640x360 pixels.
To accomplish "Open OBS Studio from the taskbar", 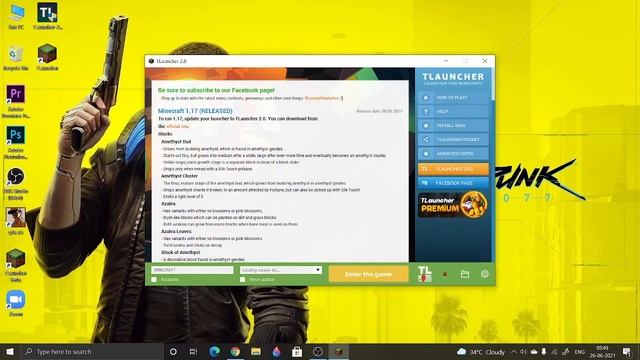I will pos(318,351).
